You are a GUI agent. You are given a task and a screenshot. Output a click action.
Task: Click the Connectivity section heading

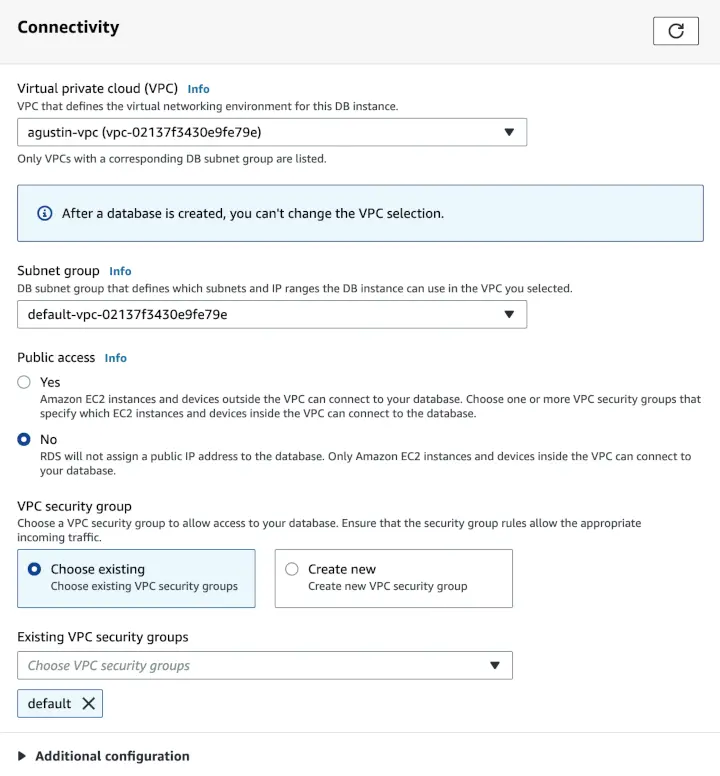tap(68, 28)
